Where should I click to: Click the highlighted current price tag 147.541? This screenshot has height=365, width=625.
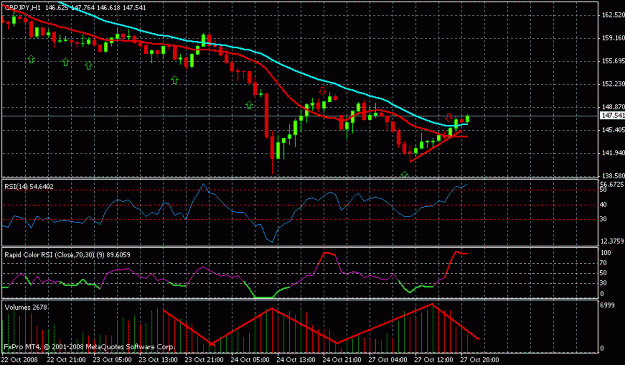click(613, 116)
